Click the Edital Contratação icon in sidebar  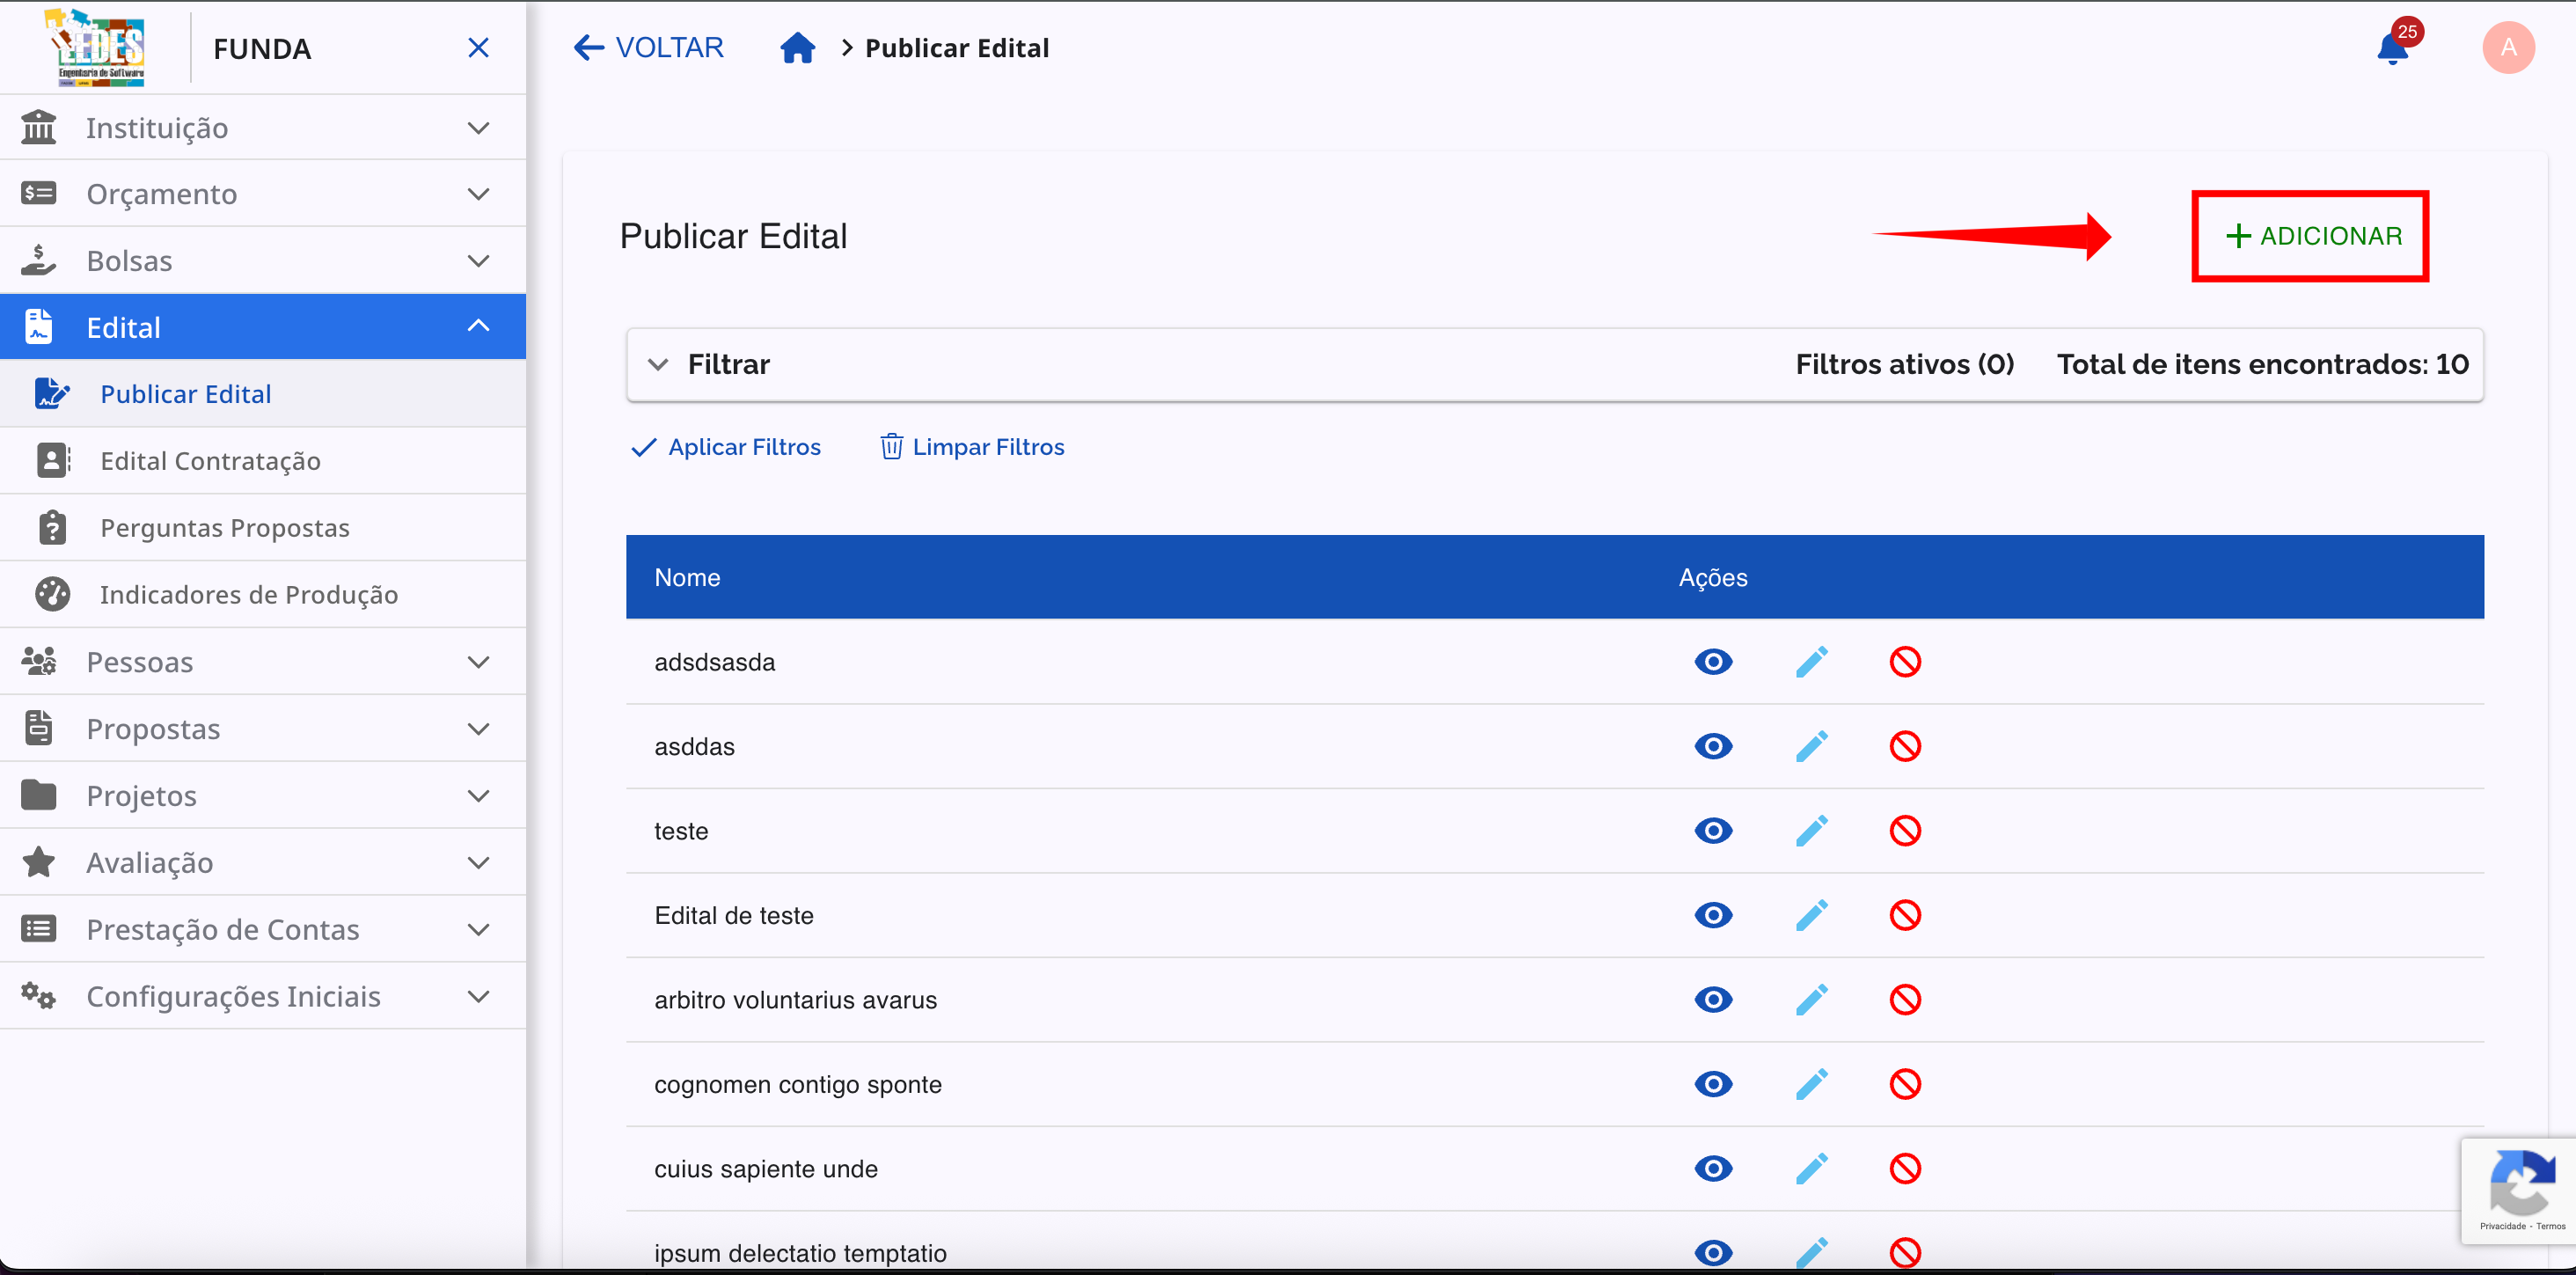(x=52, y=460)
